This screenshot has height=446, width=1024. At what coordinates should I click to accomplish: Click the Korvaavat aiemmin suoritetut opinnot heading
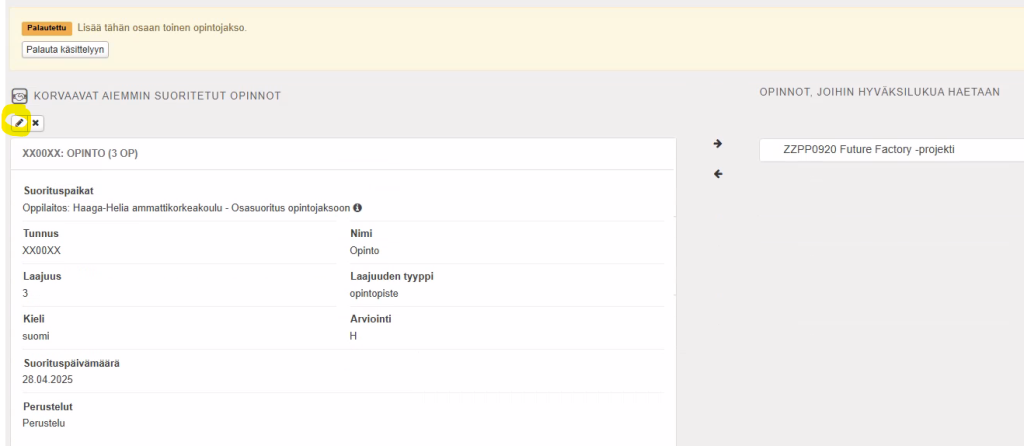(x=157, y=96)
